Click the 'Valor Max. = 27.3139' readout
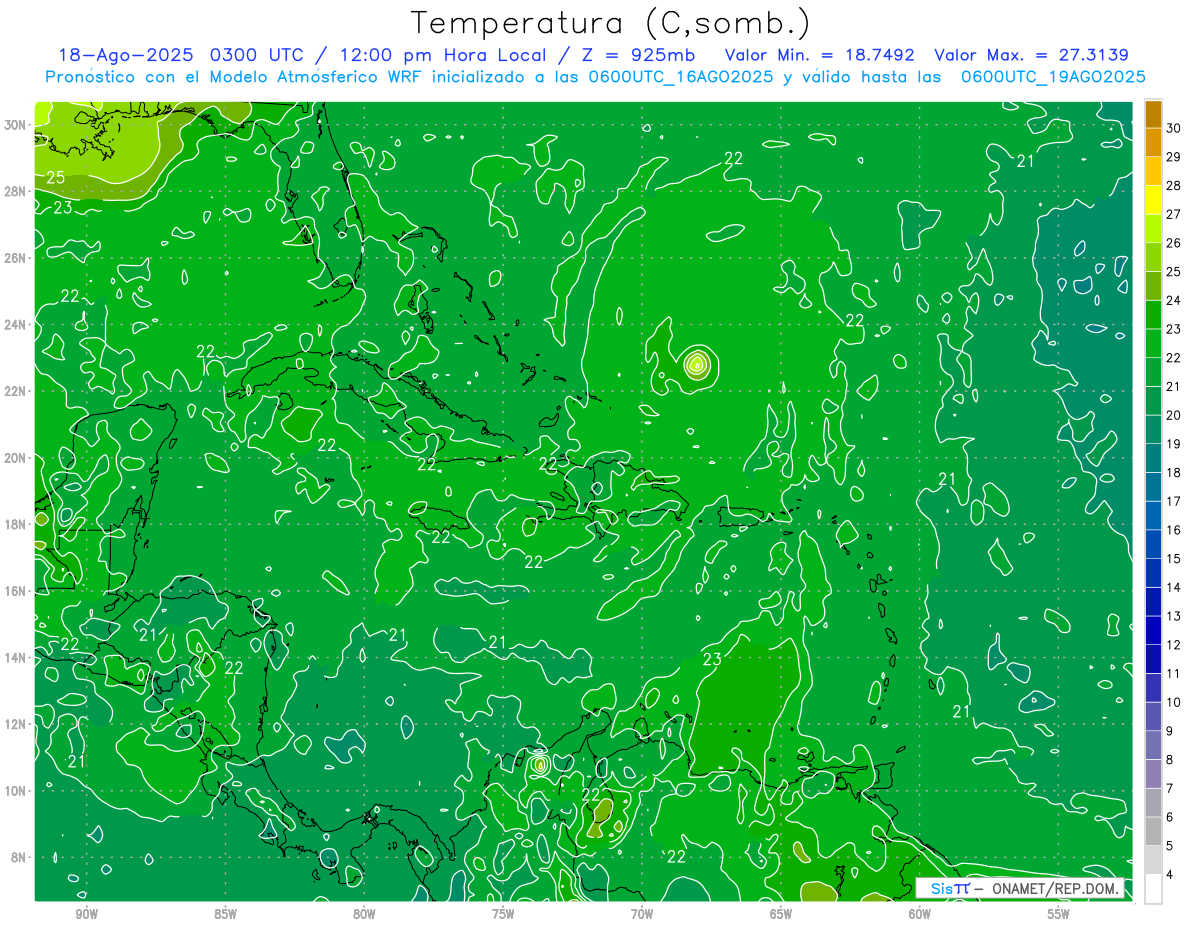Viewport: 1200px width, 927px height. coord(1031,55)
